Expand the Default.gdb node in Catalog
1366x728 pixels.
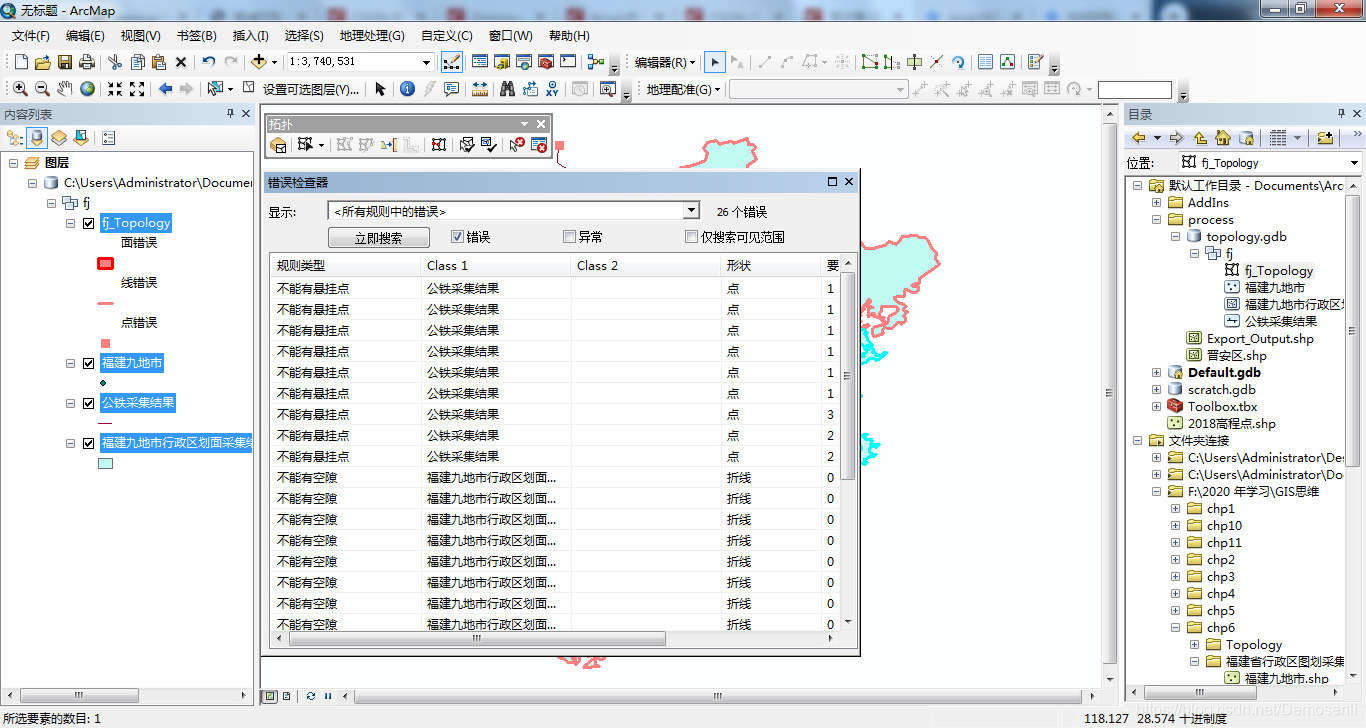(x=1157, y=373)
